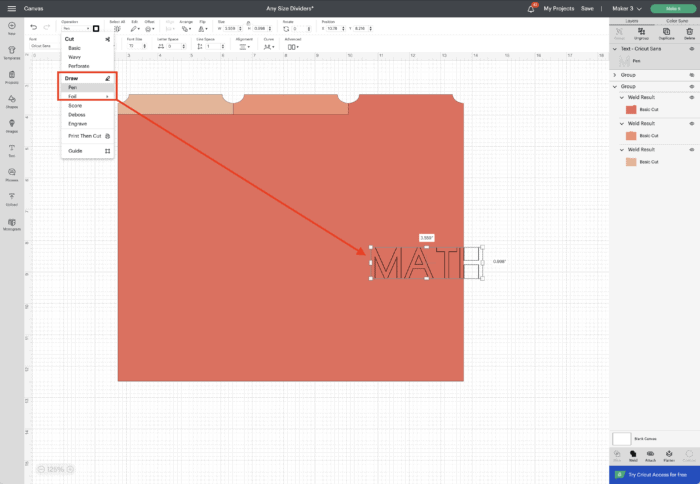Switch to the Color Sync tab
This screenshot has height=484, width=700.
677,18
